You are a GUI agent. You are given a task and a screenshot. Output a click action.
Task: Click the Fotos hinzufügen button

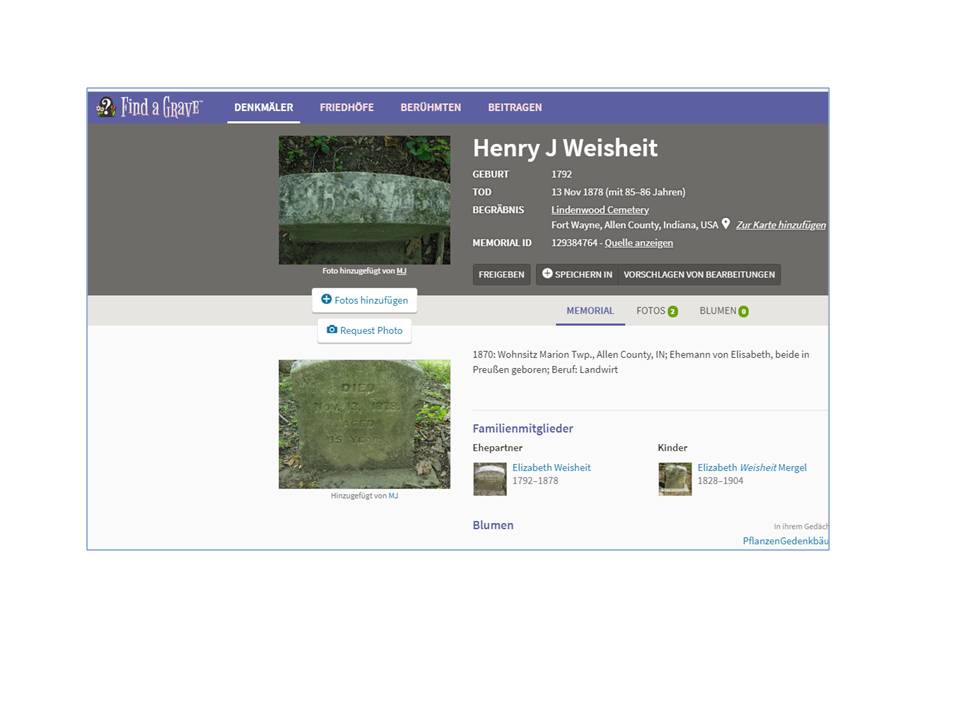point(364,300)
